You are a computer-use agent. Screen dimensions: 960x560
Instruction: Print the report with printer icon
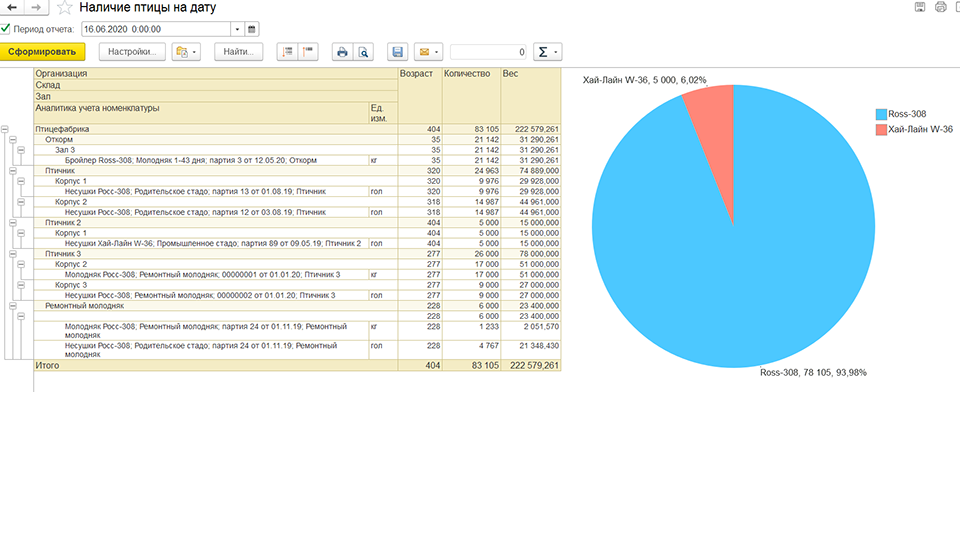tap(342, 52)
